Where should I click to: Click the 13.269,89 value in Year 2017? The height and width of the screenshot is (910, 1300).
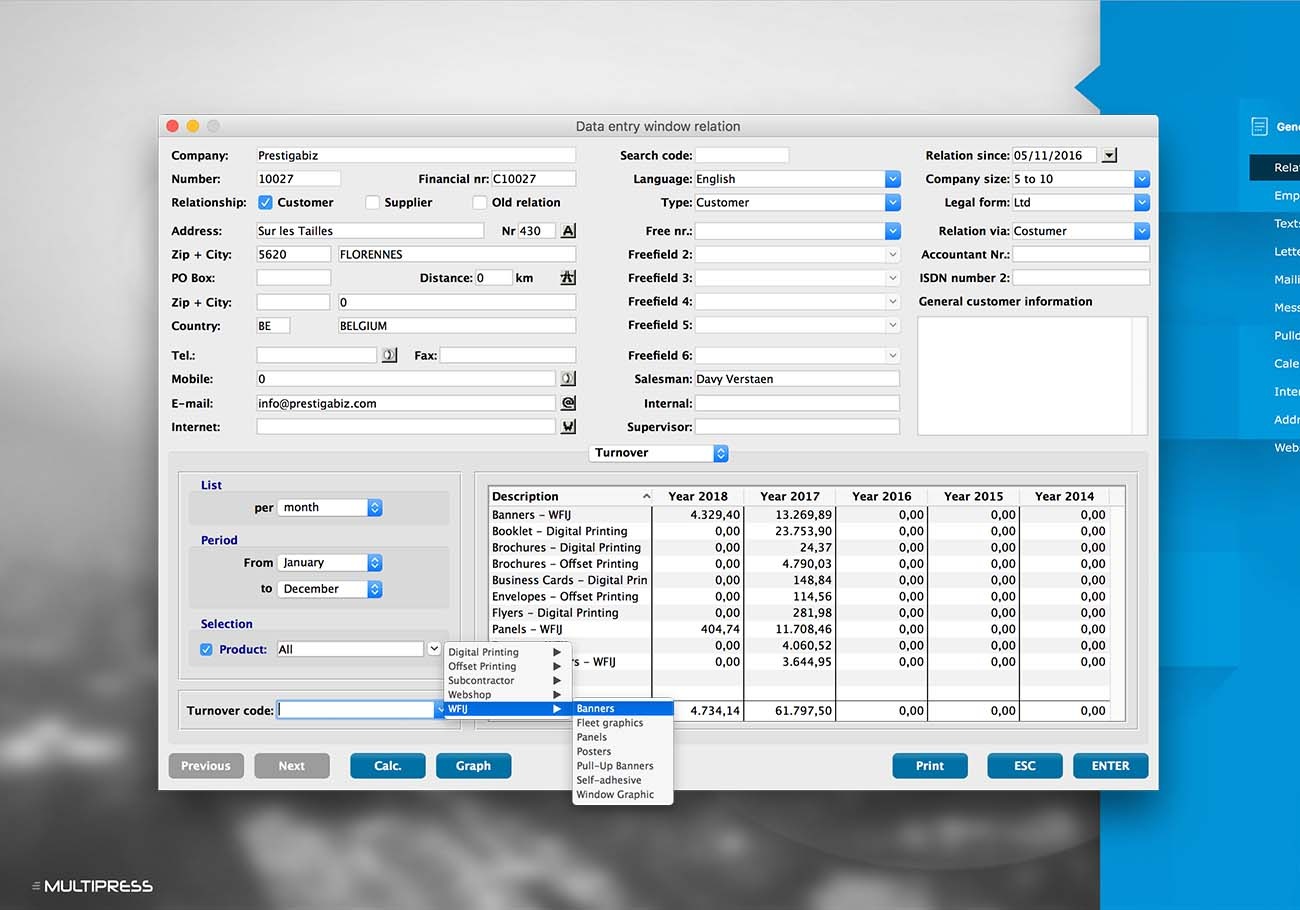803,515
